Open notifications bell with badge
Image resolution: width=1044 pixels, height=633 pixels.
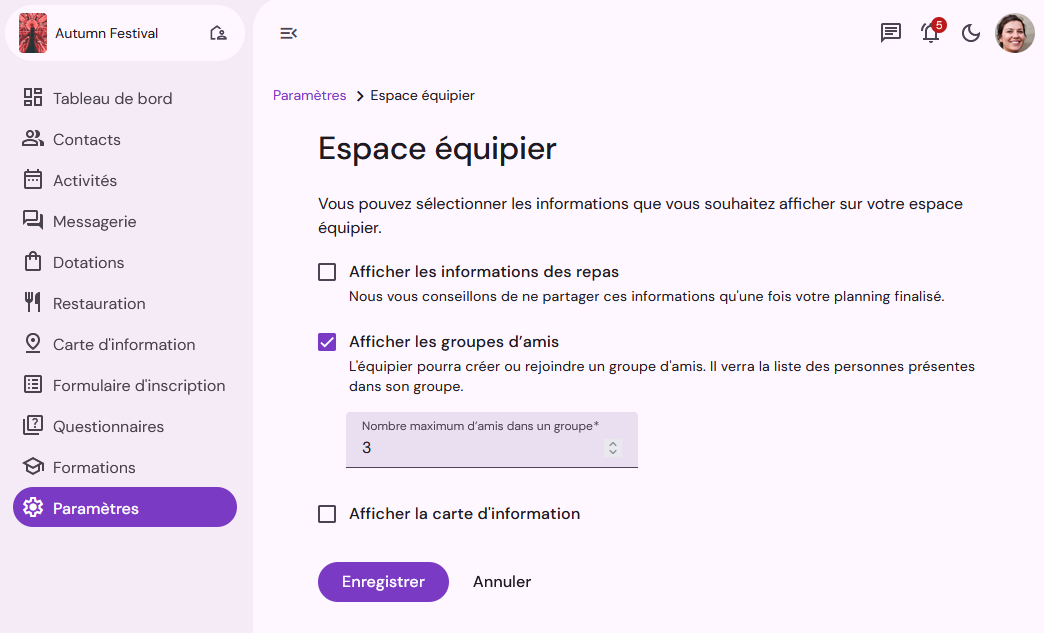click(931, 33)
